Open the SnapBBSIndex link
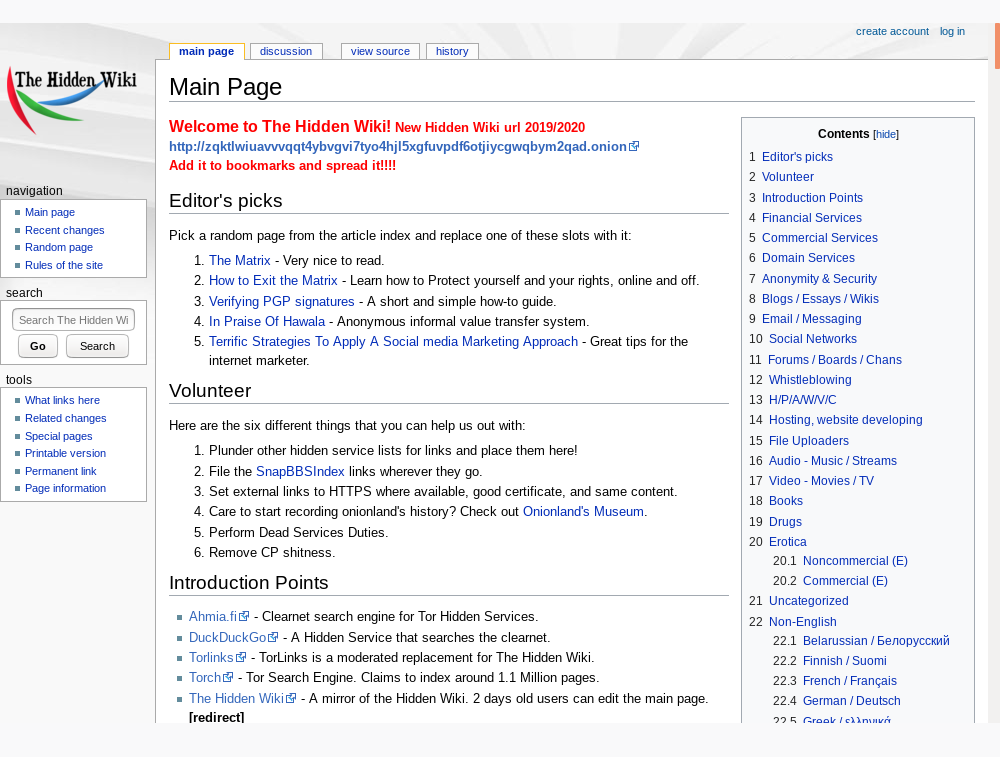Image resolution: width=1000 pixels, height=757 pixels. pos(300,471)
